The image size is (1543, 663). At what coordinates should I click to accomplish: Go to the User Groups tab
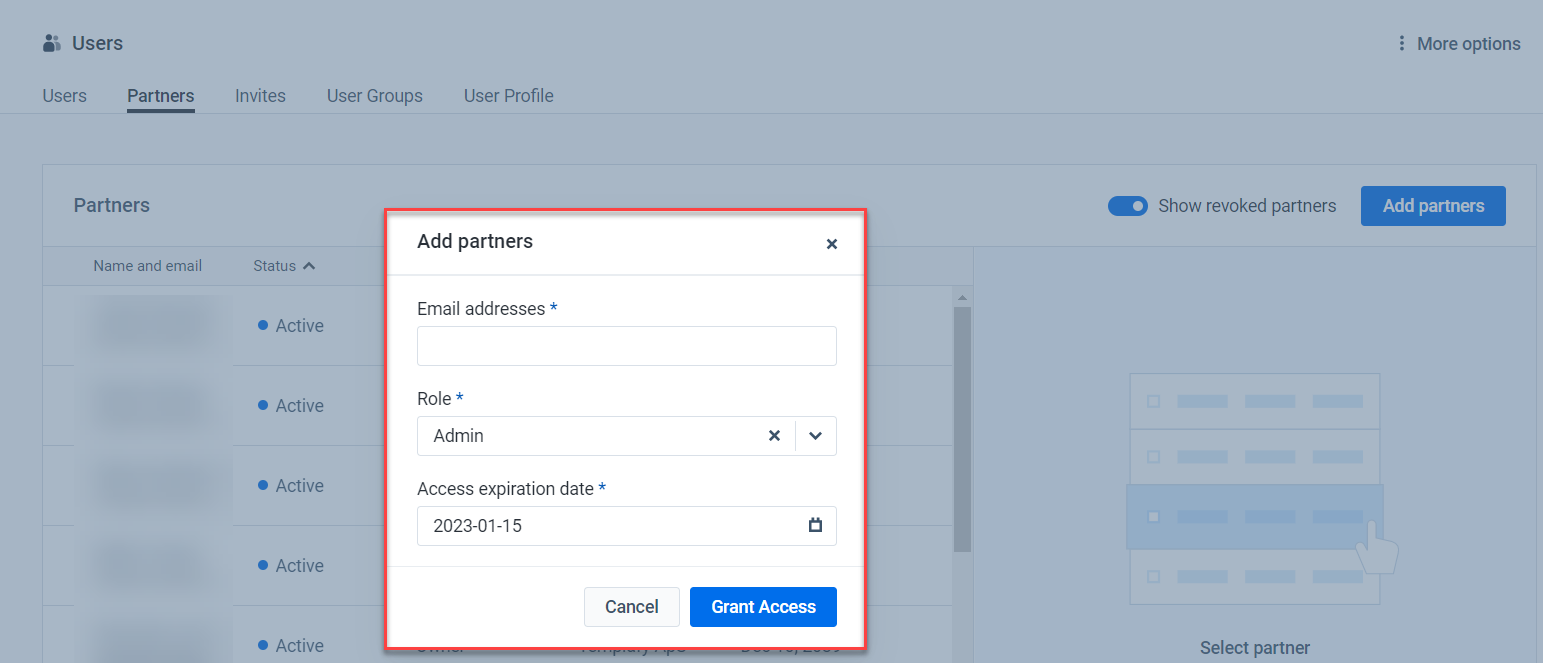pyautogui.click(x=375, y=96)
